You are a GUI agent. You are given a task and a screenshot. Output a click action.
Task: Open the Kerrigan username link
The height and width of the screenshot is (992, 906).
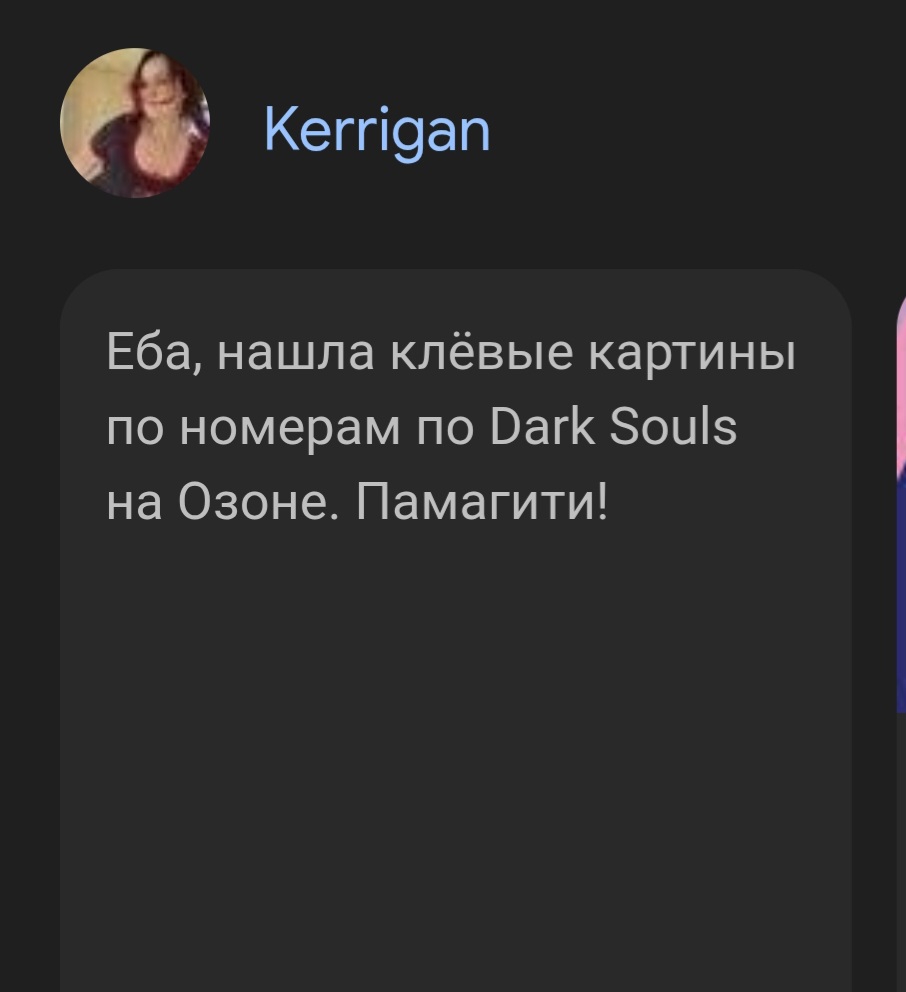377,131
